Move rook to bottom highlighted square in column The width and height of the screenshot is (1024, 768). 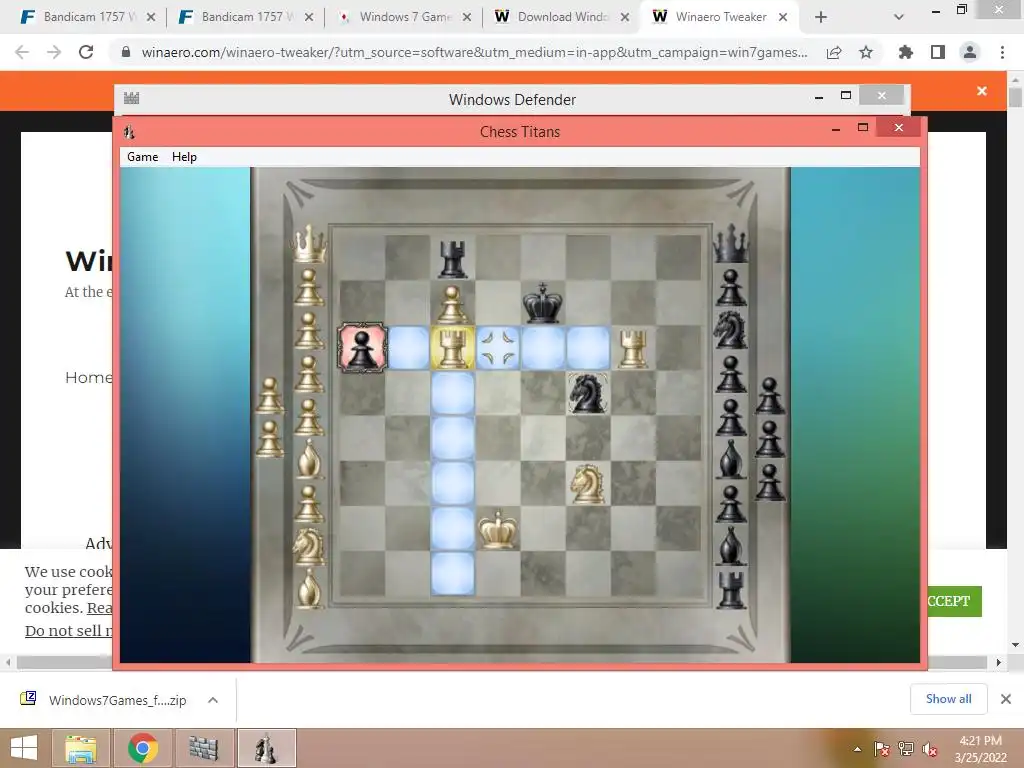coord(453,573)
